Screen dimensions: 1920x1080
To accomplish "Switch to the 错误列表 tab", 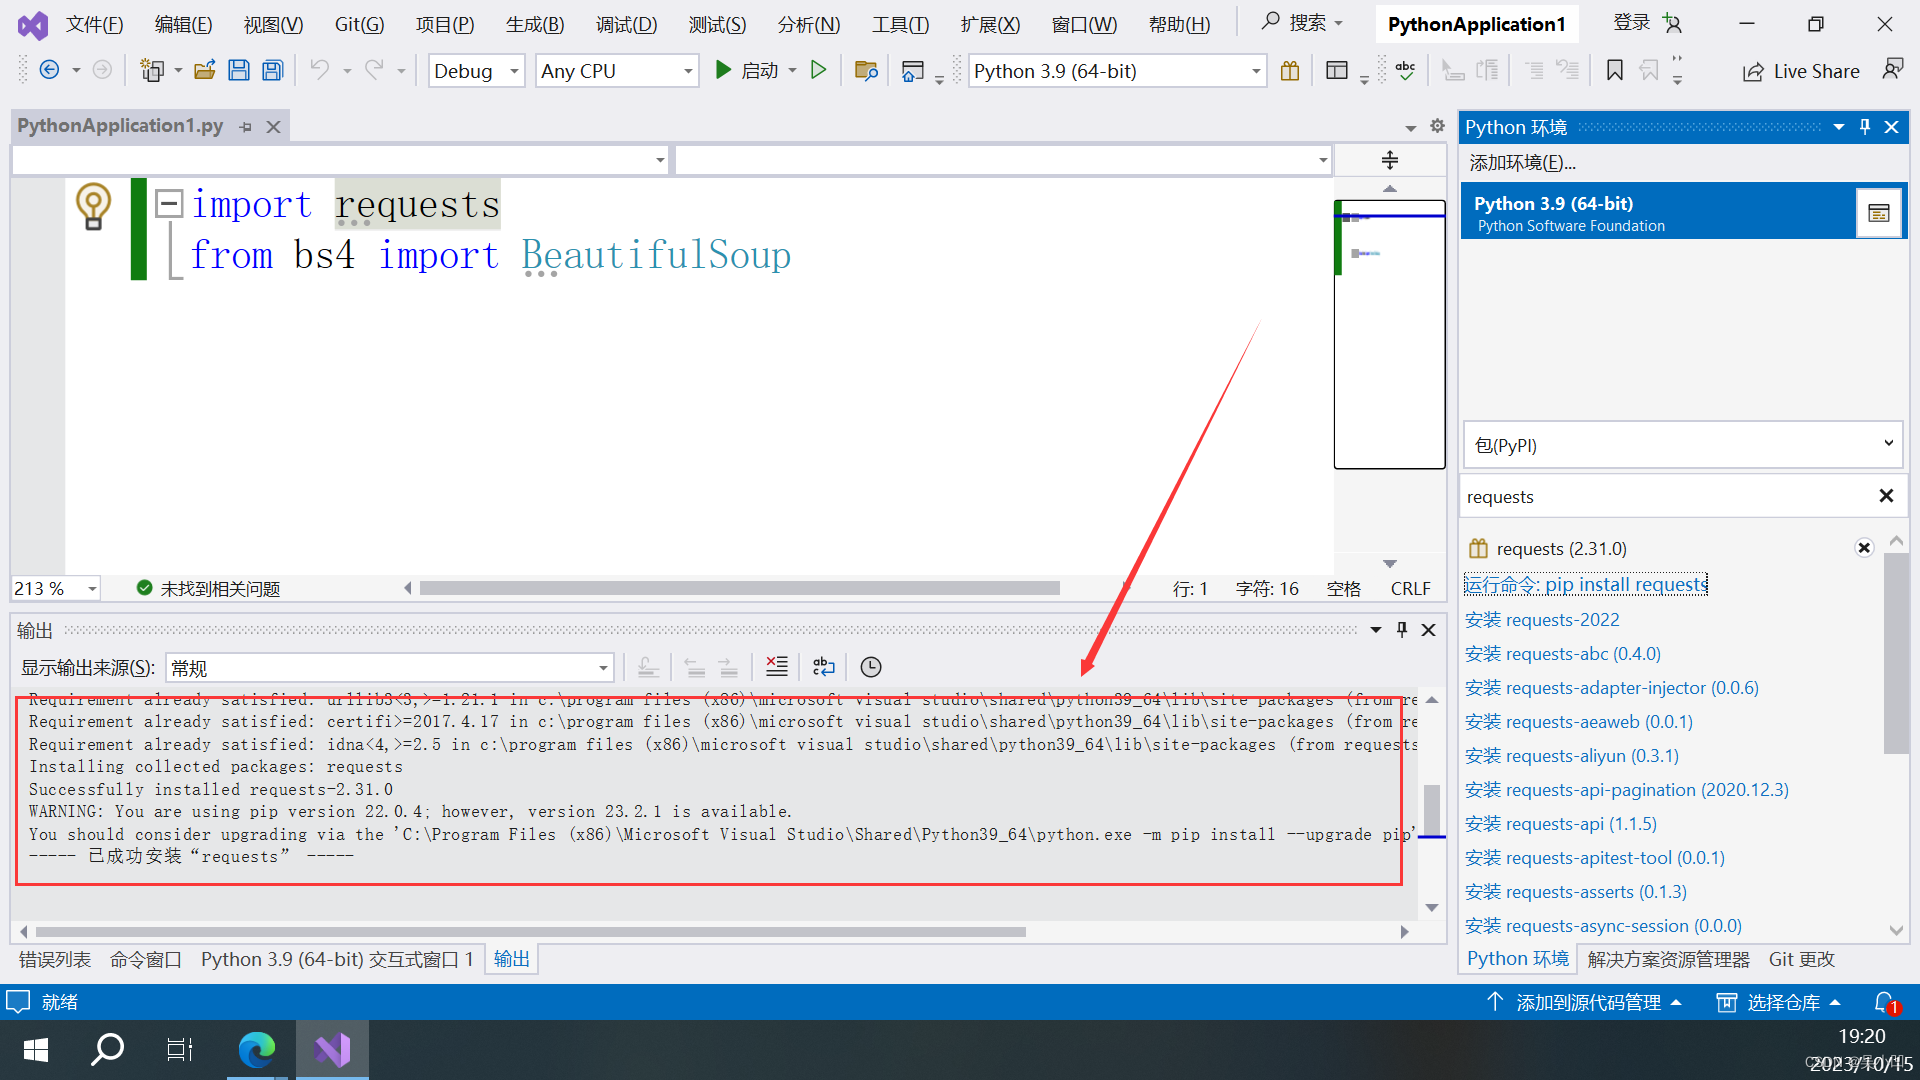I will [55, 959].
